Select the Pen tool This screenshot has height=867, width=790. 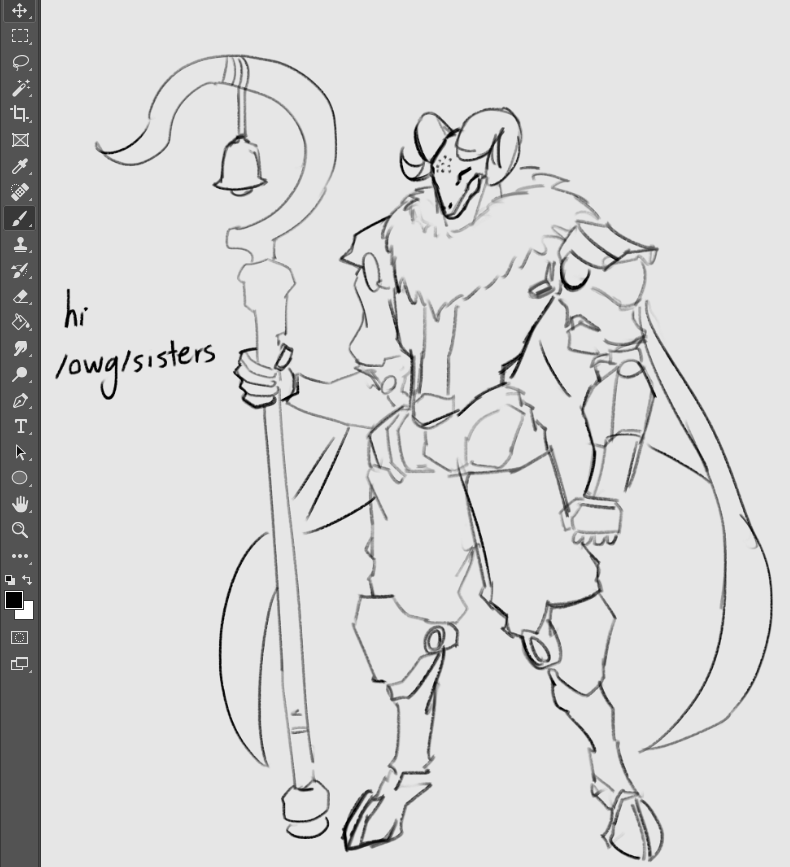click(x=20, y=400)
